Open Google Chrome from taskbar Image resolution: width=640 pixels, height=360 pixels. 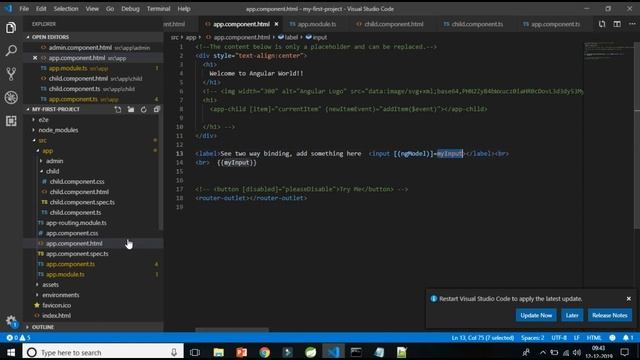pyautogui.click(x=264, y=352)
